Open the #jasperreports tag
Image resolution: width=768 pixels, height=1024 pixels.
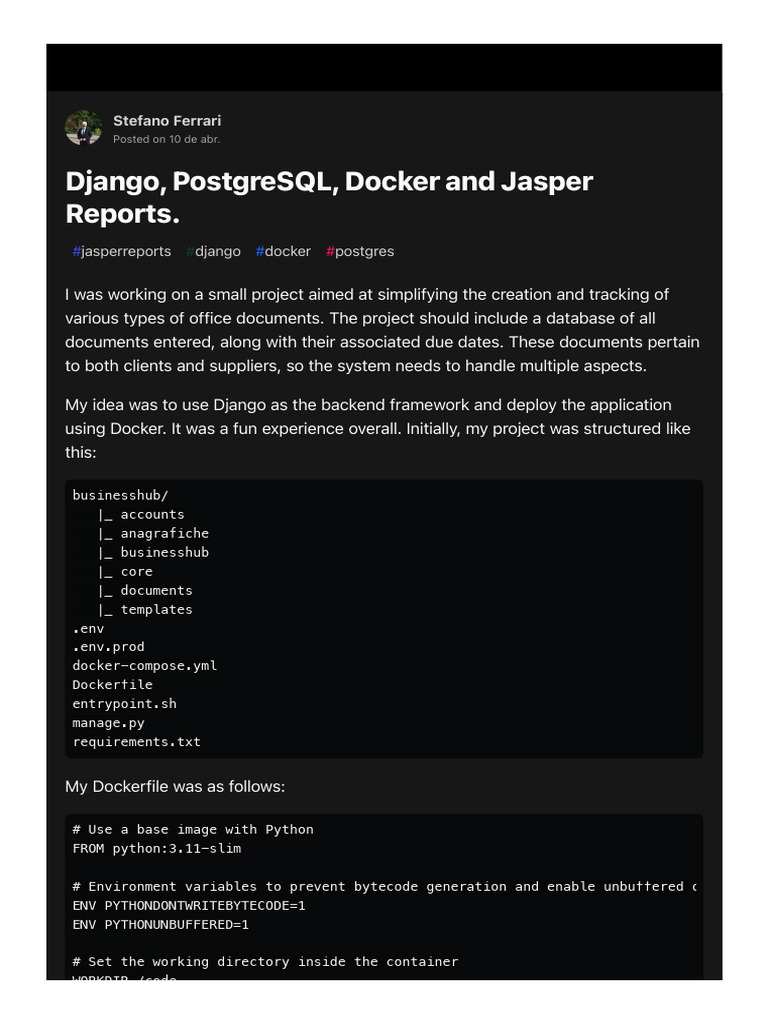[x=121, y=251]
